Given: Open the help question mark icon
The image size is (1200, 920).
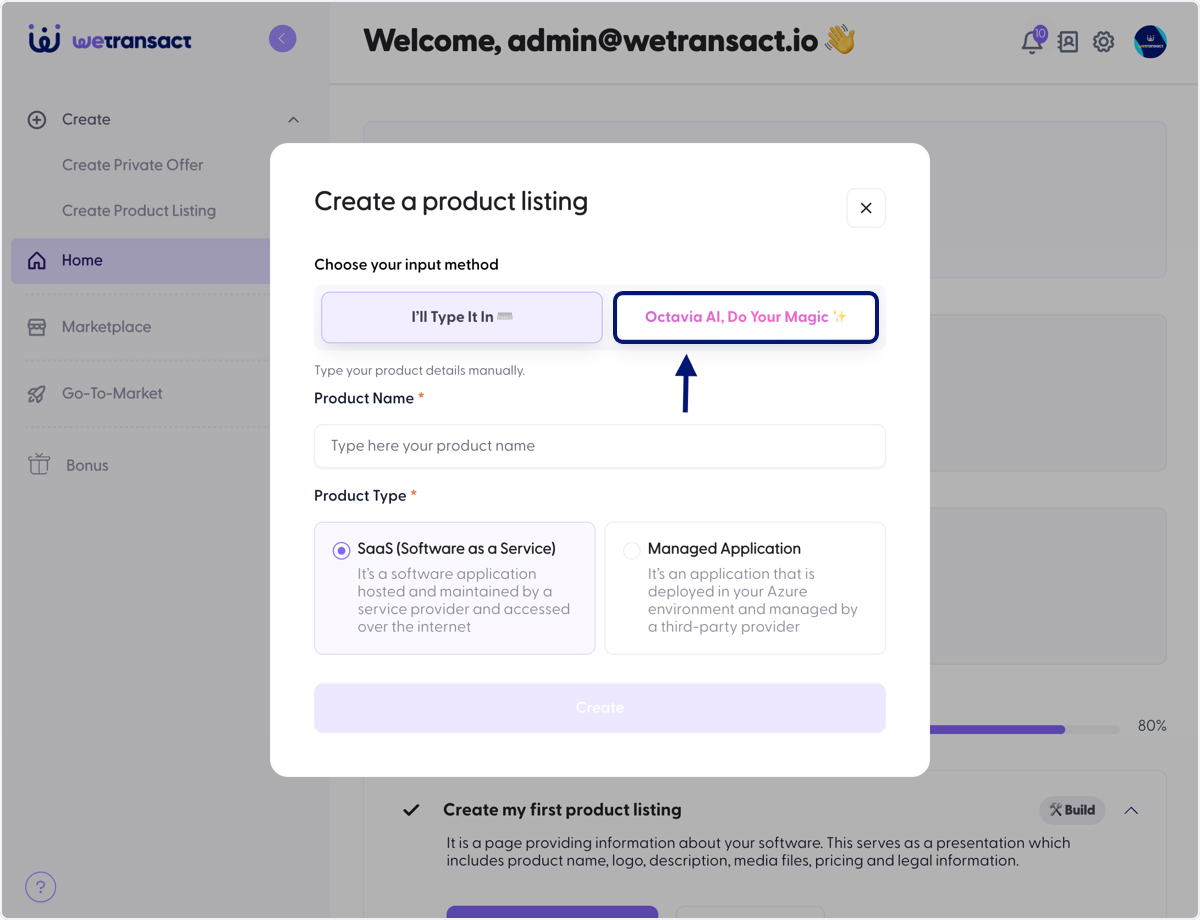Looking at the screenshot, I should pos(41,887).
